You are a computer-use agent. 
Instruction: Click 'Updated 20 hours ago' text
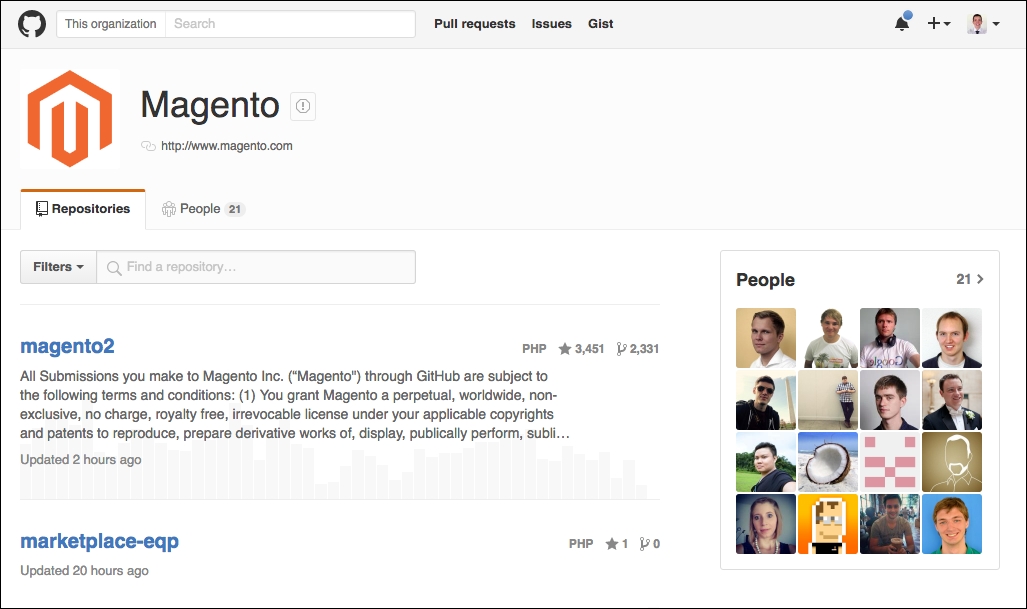(x=84, y=570)
